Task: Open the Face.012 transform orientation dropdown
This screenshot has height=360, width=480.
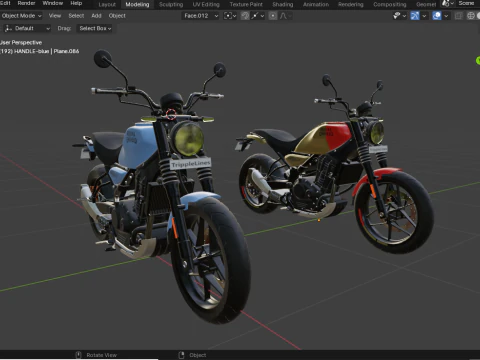Action: [200, 16]
